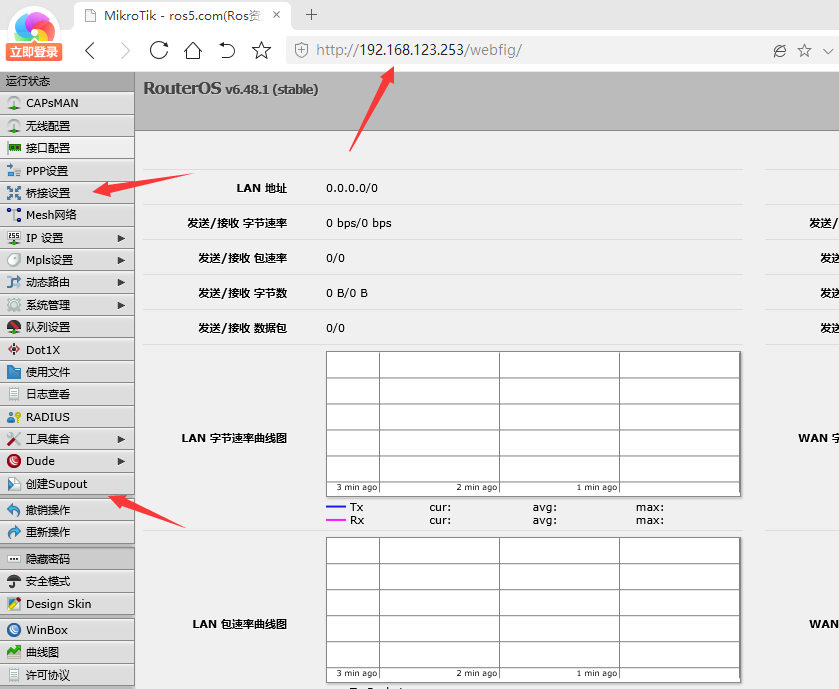
Task: Expand Mpls设置 submenu arrow
Action: 121,260
